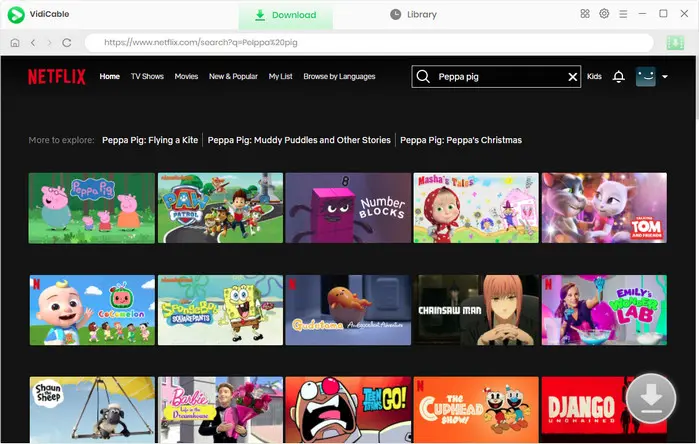Image resolution: width=699 pixels, height=444 pixels.
Task: Open the hamburger menu icon
Action: [623, 14]
